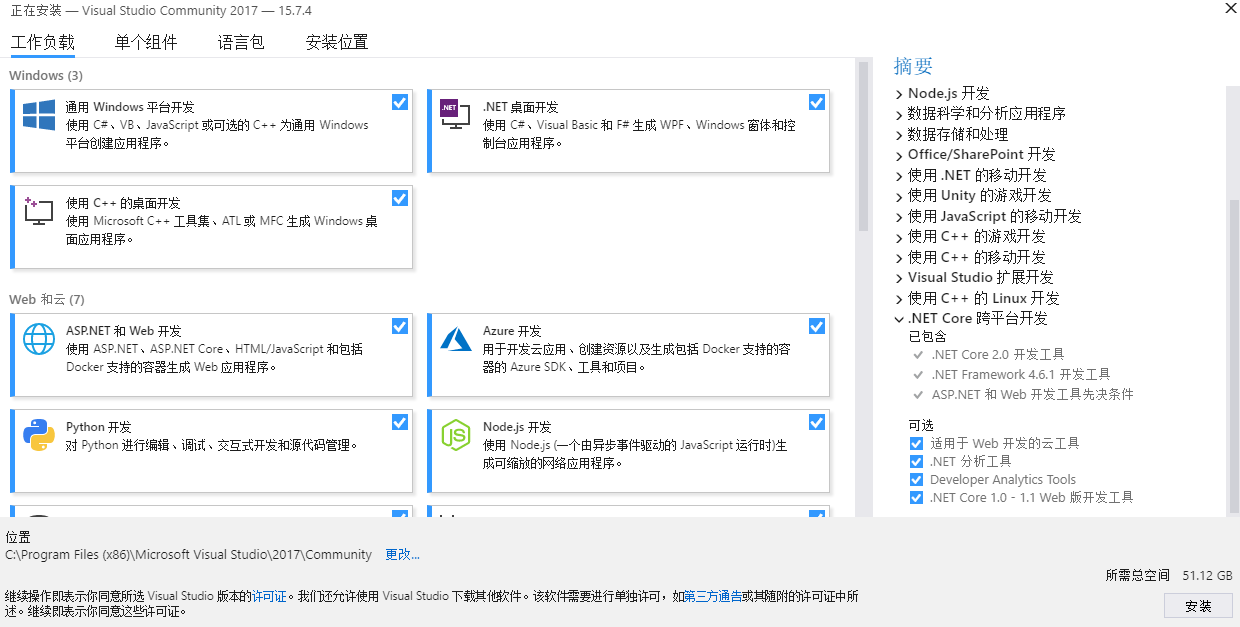This screenshot has width=1240, height=627.
Task: Uncheck the Node.js 开发 workload card checkbox
Action: (817, 422)
